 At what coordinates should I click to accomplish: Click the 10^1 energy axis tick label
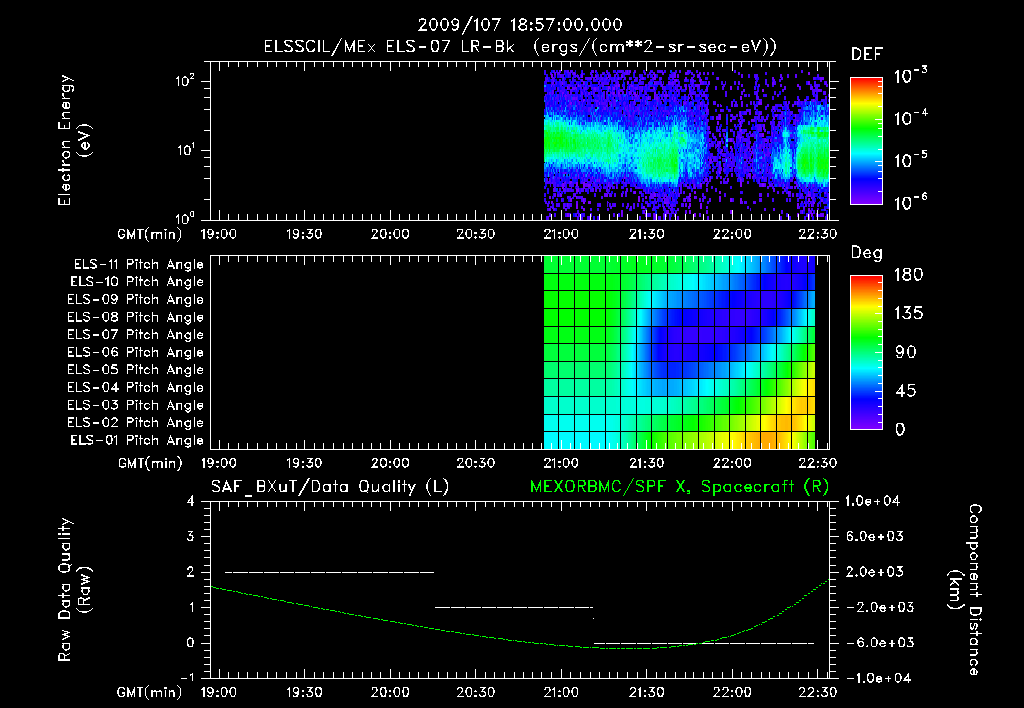point(185,150)
